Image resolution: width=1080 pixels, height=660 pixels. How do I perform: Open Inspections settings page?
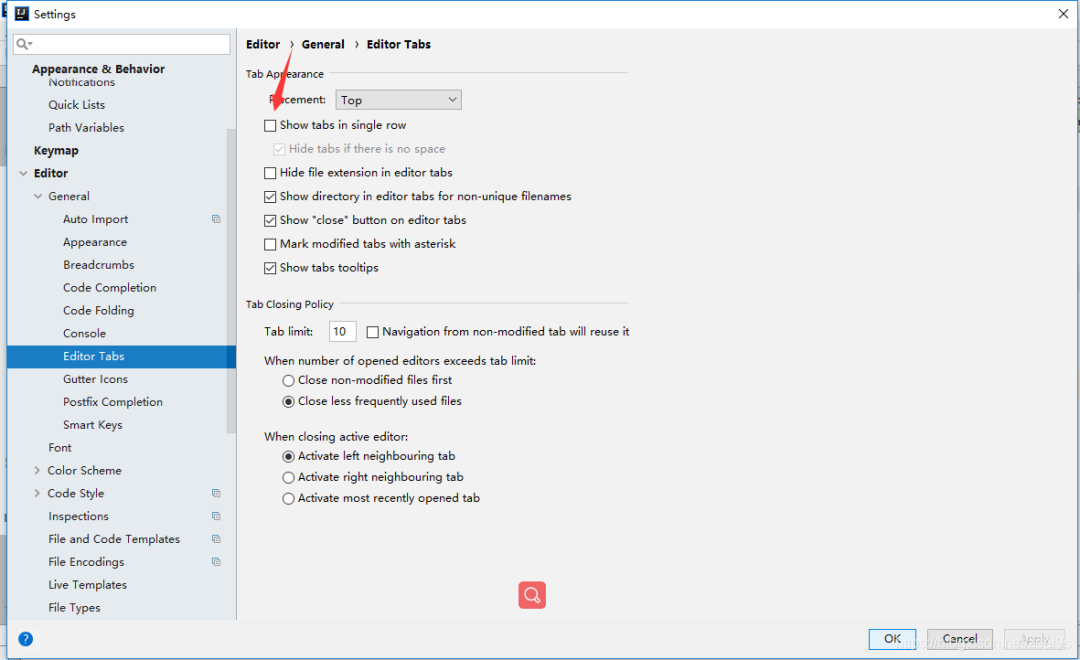pyautogui.click(x=79, y=516)
